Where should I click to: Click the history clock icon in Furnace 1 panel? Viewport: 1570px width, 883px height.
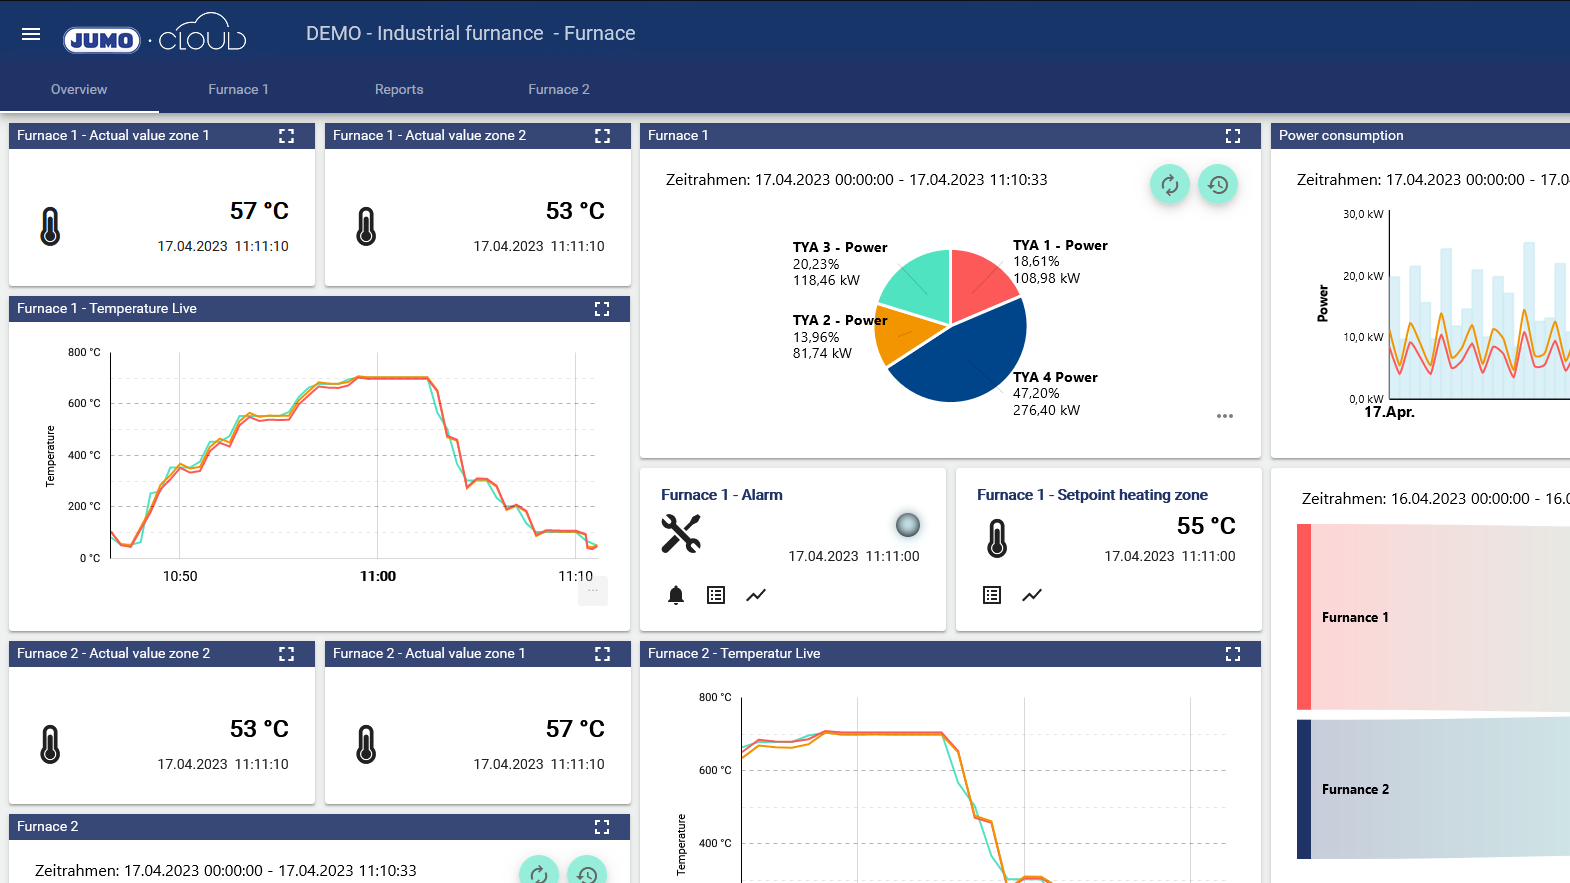pos(1217,184)
